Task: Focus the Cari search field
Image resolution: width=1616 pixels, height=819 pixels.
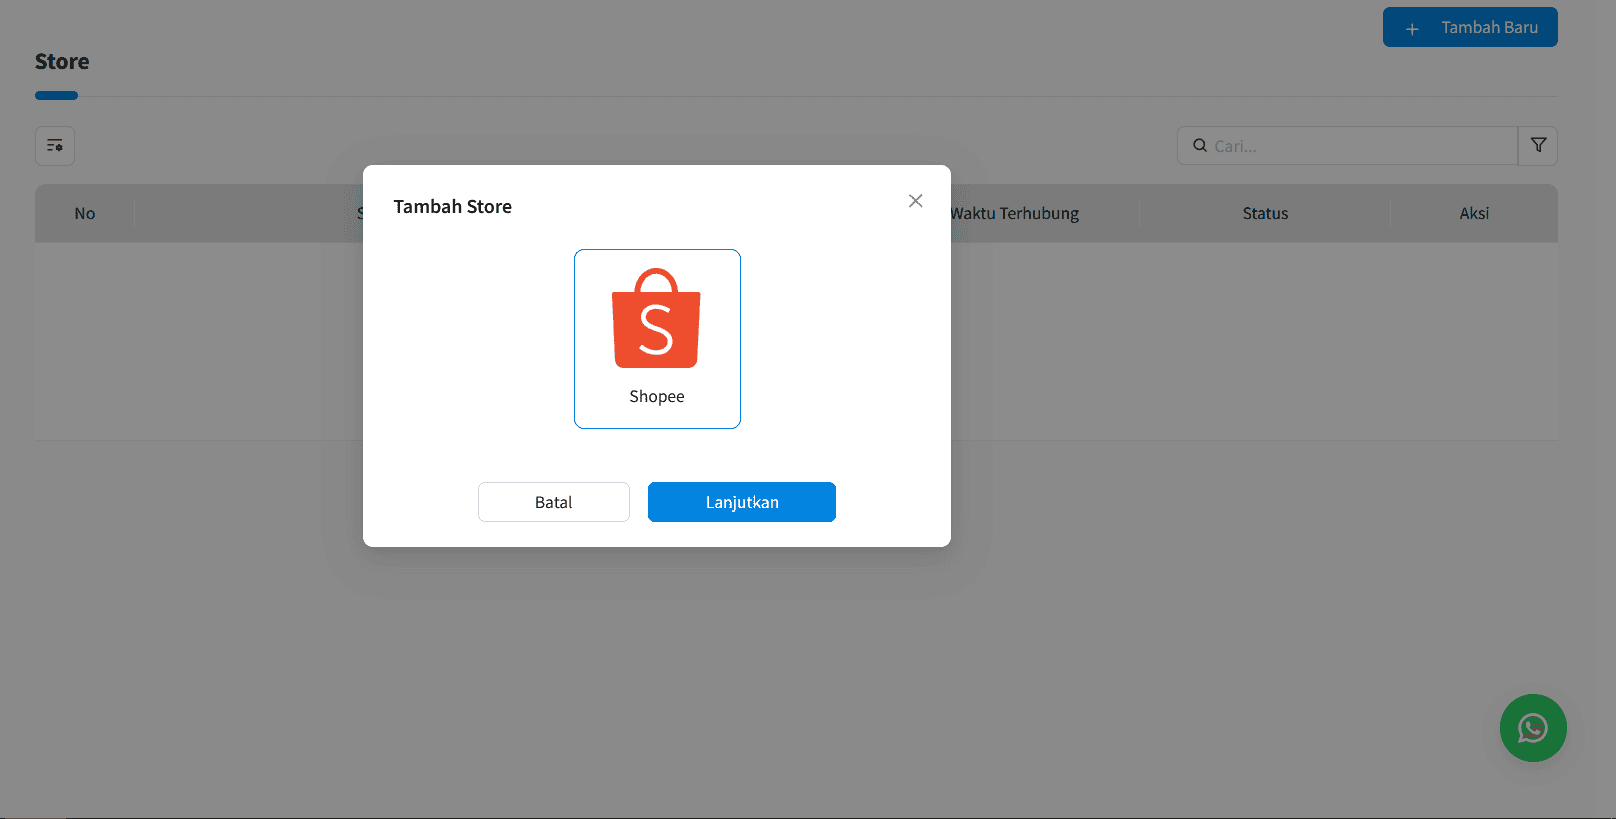Action: 1360,146
